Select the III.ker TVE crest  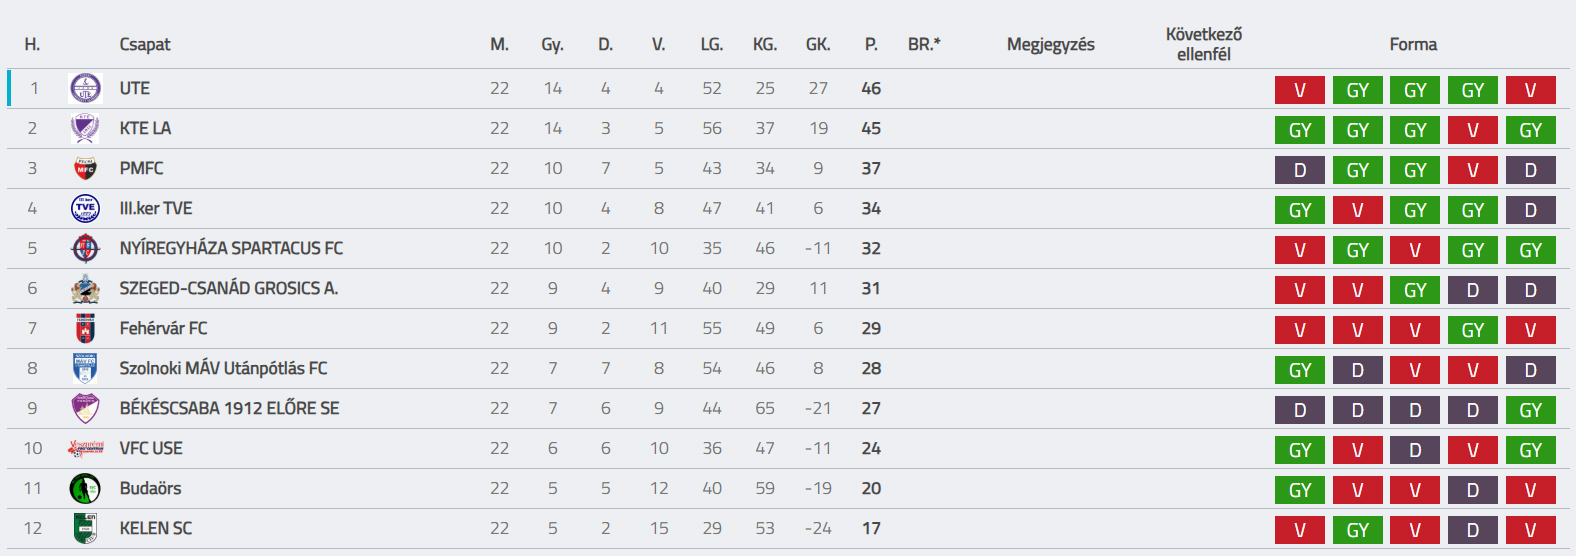point(85,208)
